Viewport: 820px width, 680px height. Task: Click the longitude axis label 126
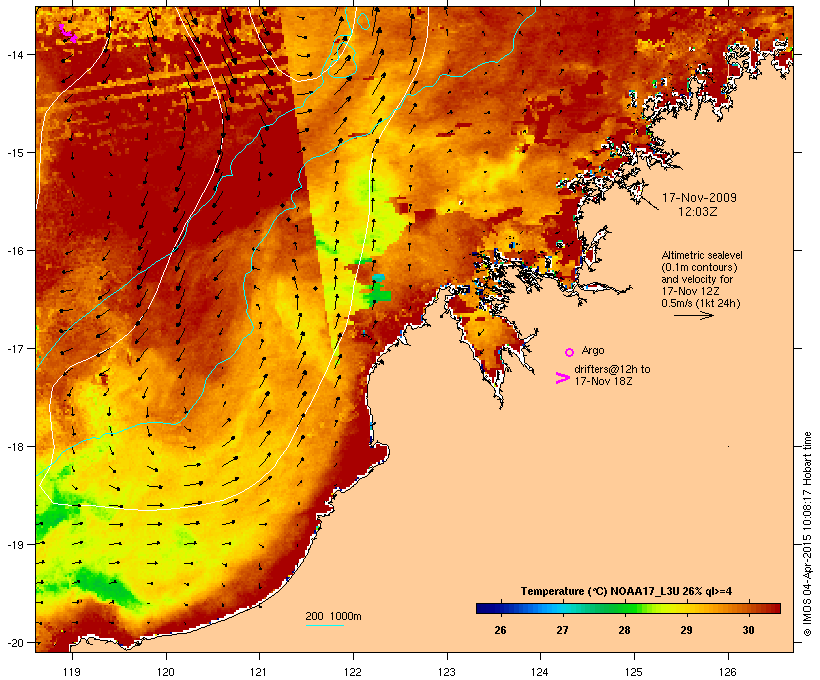tap(727, 672)
